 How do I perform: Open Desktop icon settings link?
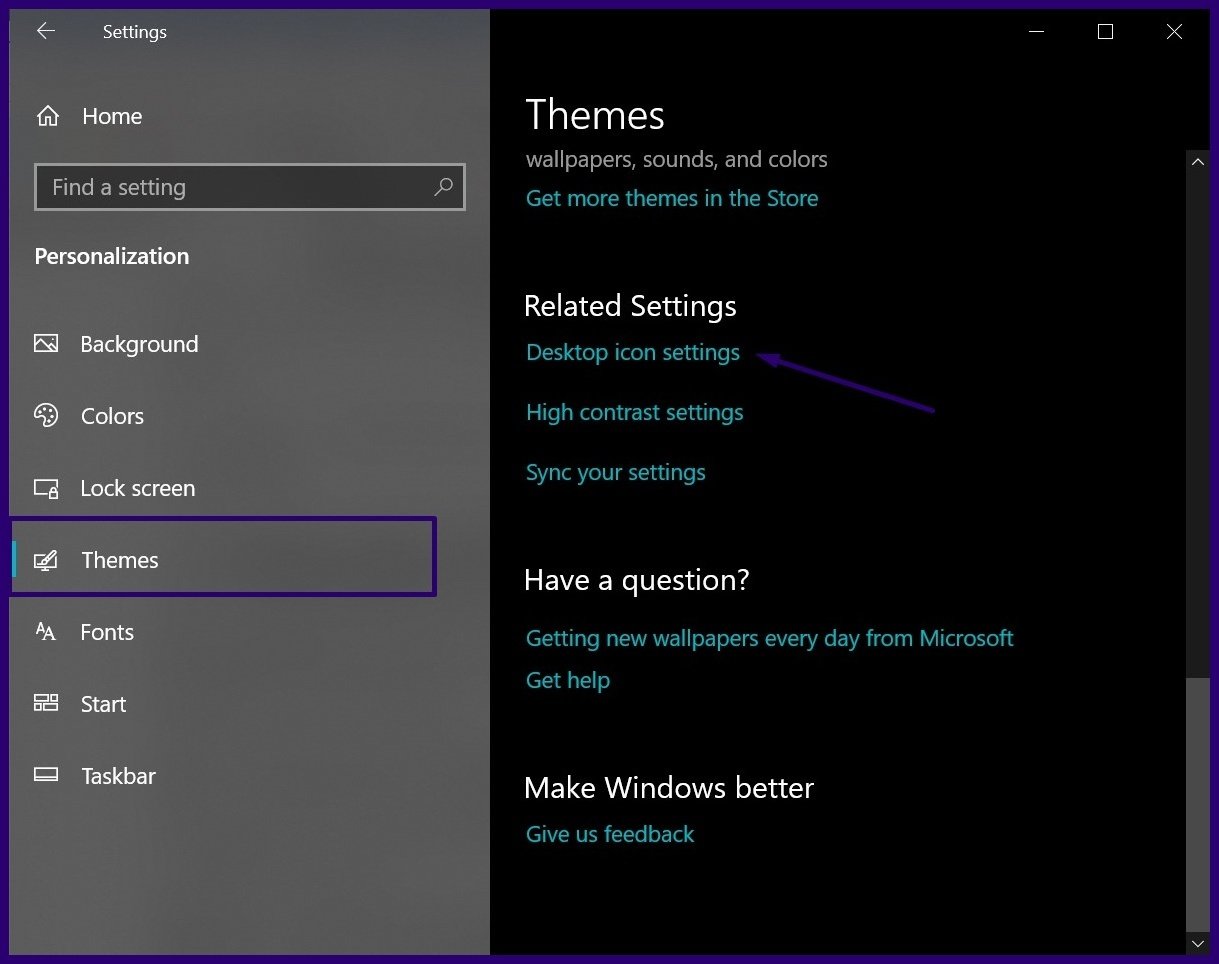pyautogui.click(x=633, y=353)
